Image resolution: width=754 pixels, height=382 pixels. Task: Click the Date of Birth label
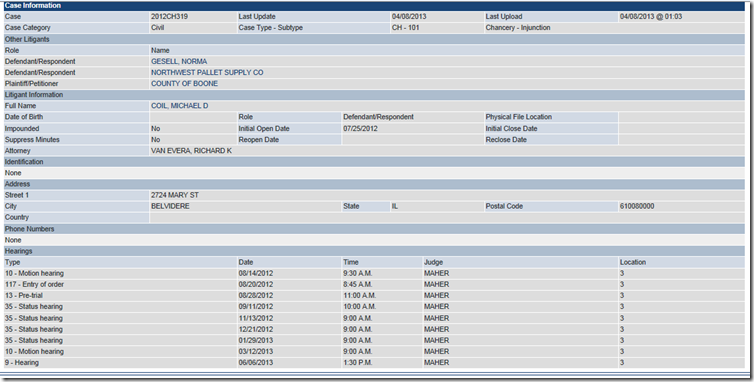[24, 117]
